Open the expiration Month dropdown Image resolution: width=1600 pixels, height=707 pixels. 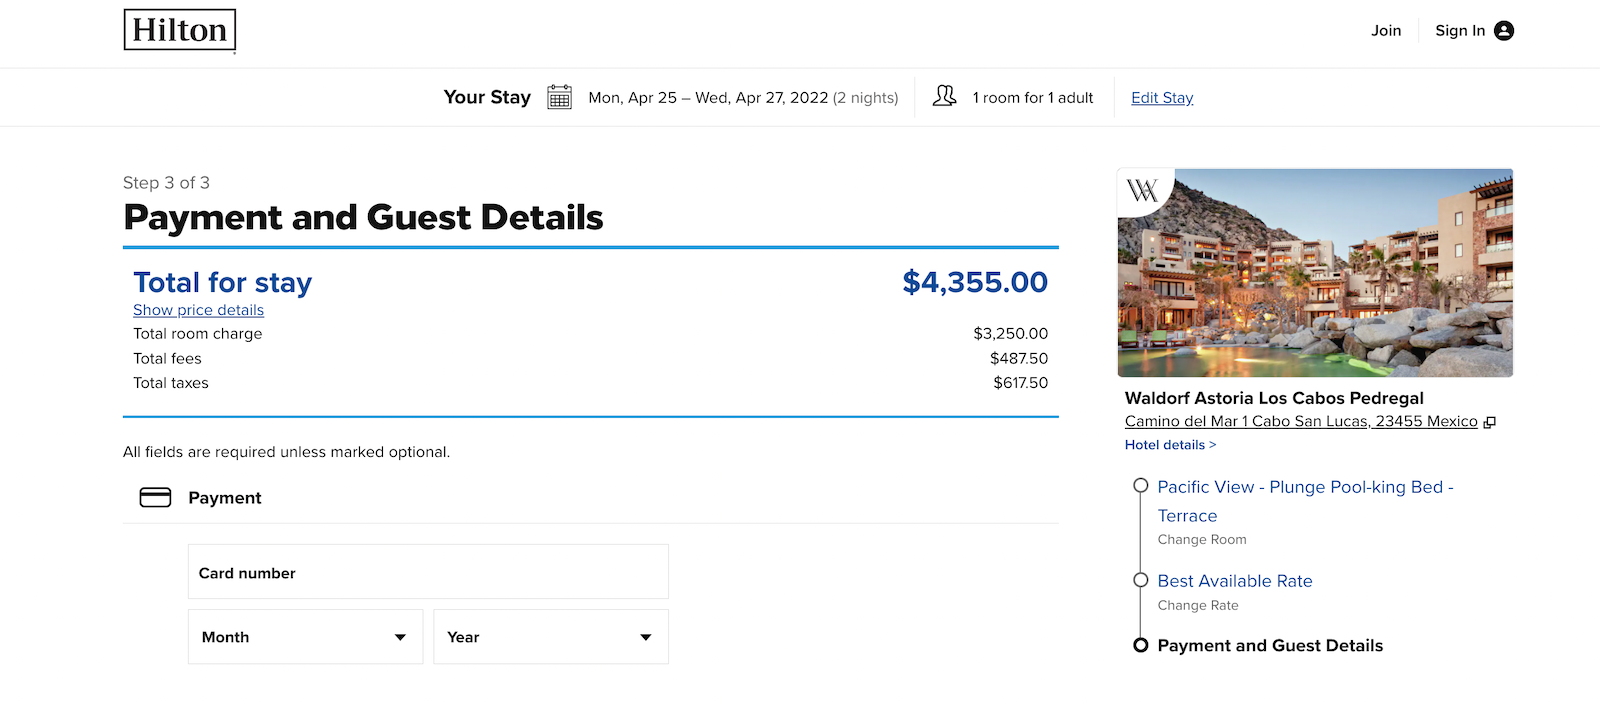[305, 637]
